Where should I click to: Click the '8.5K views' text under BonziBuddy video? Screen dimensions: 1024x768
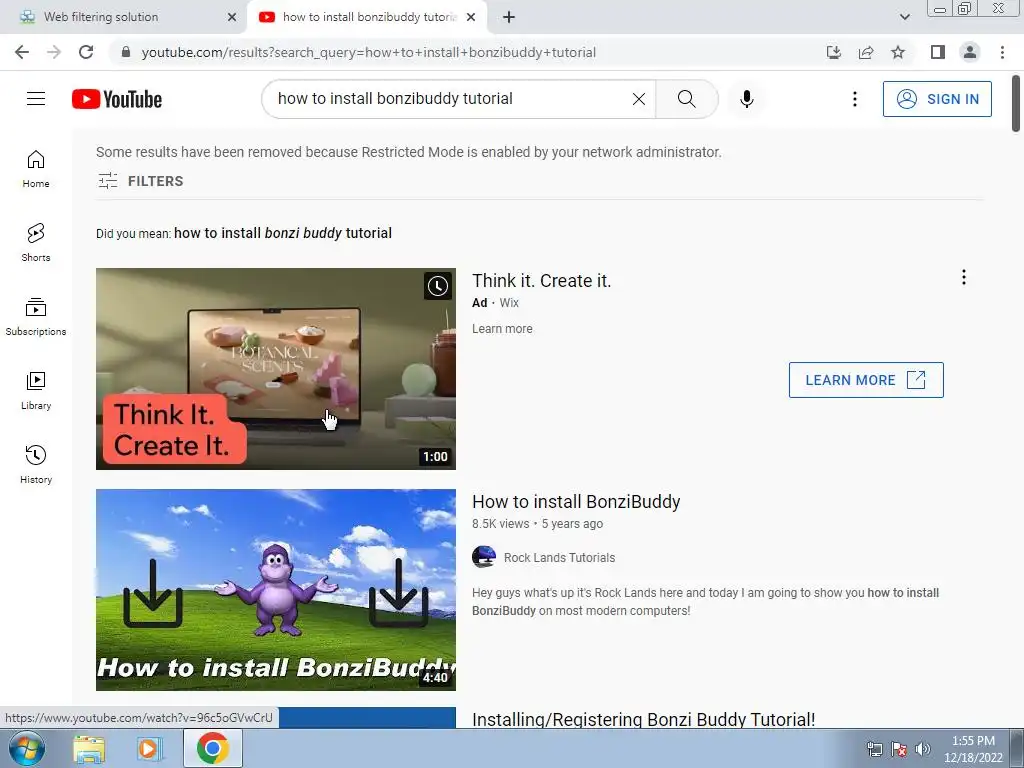(x=501, y=524)
